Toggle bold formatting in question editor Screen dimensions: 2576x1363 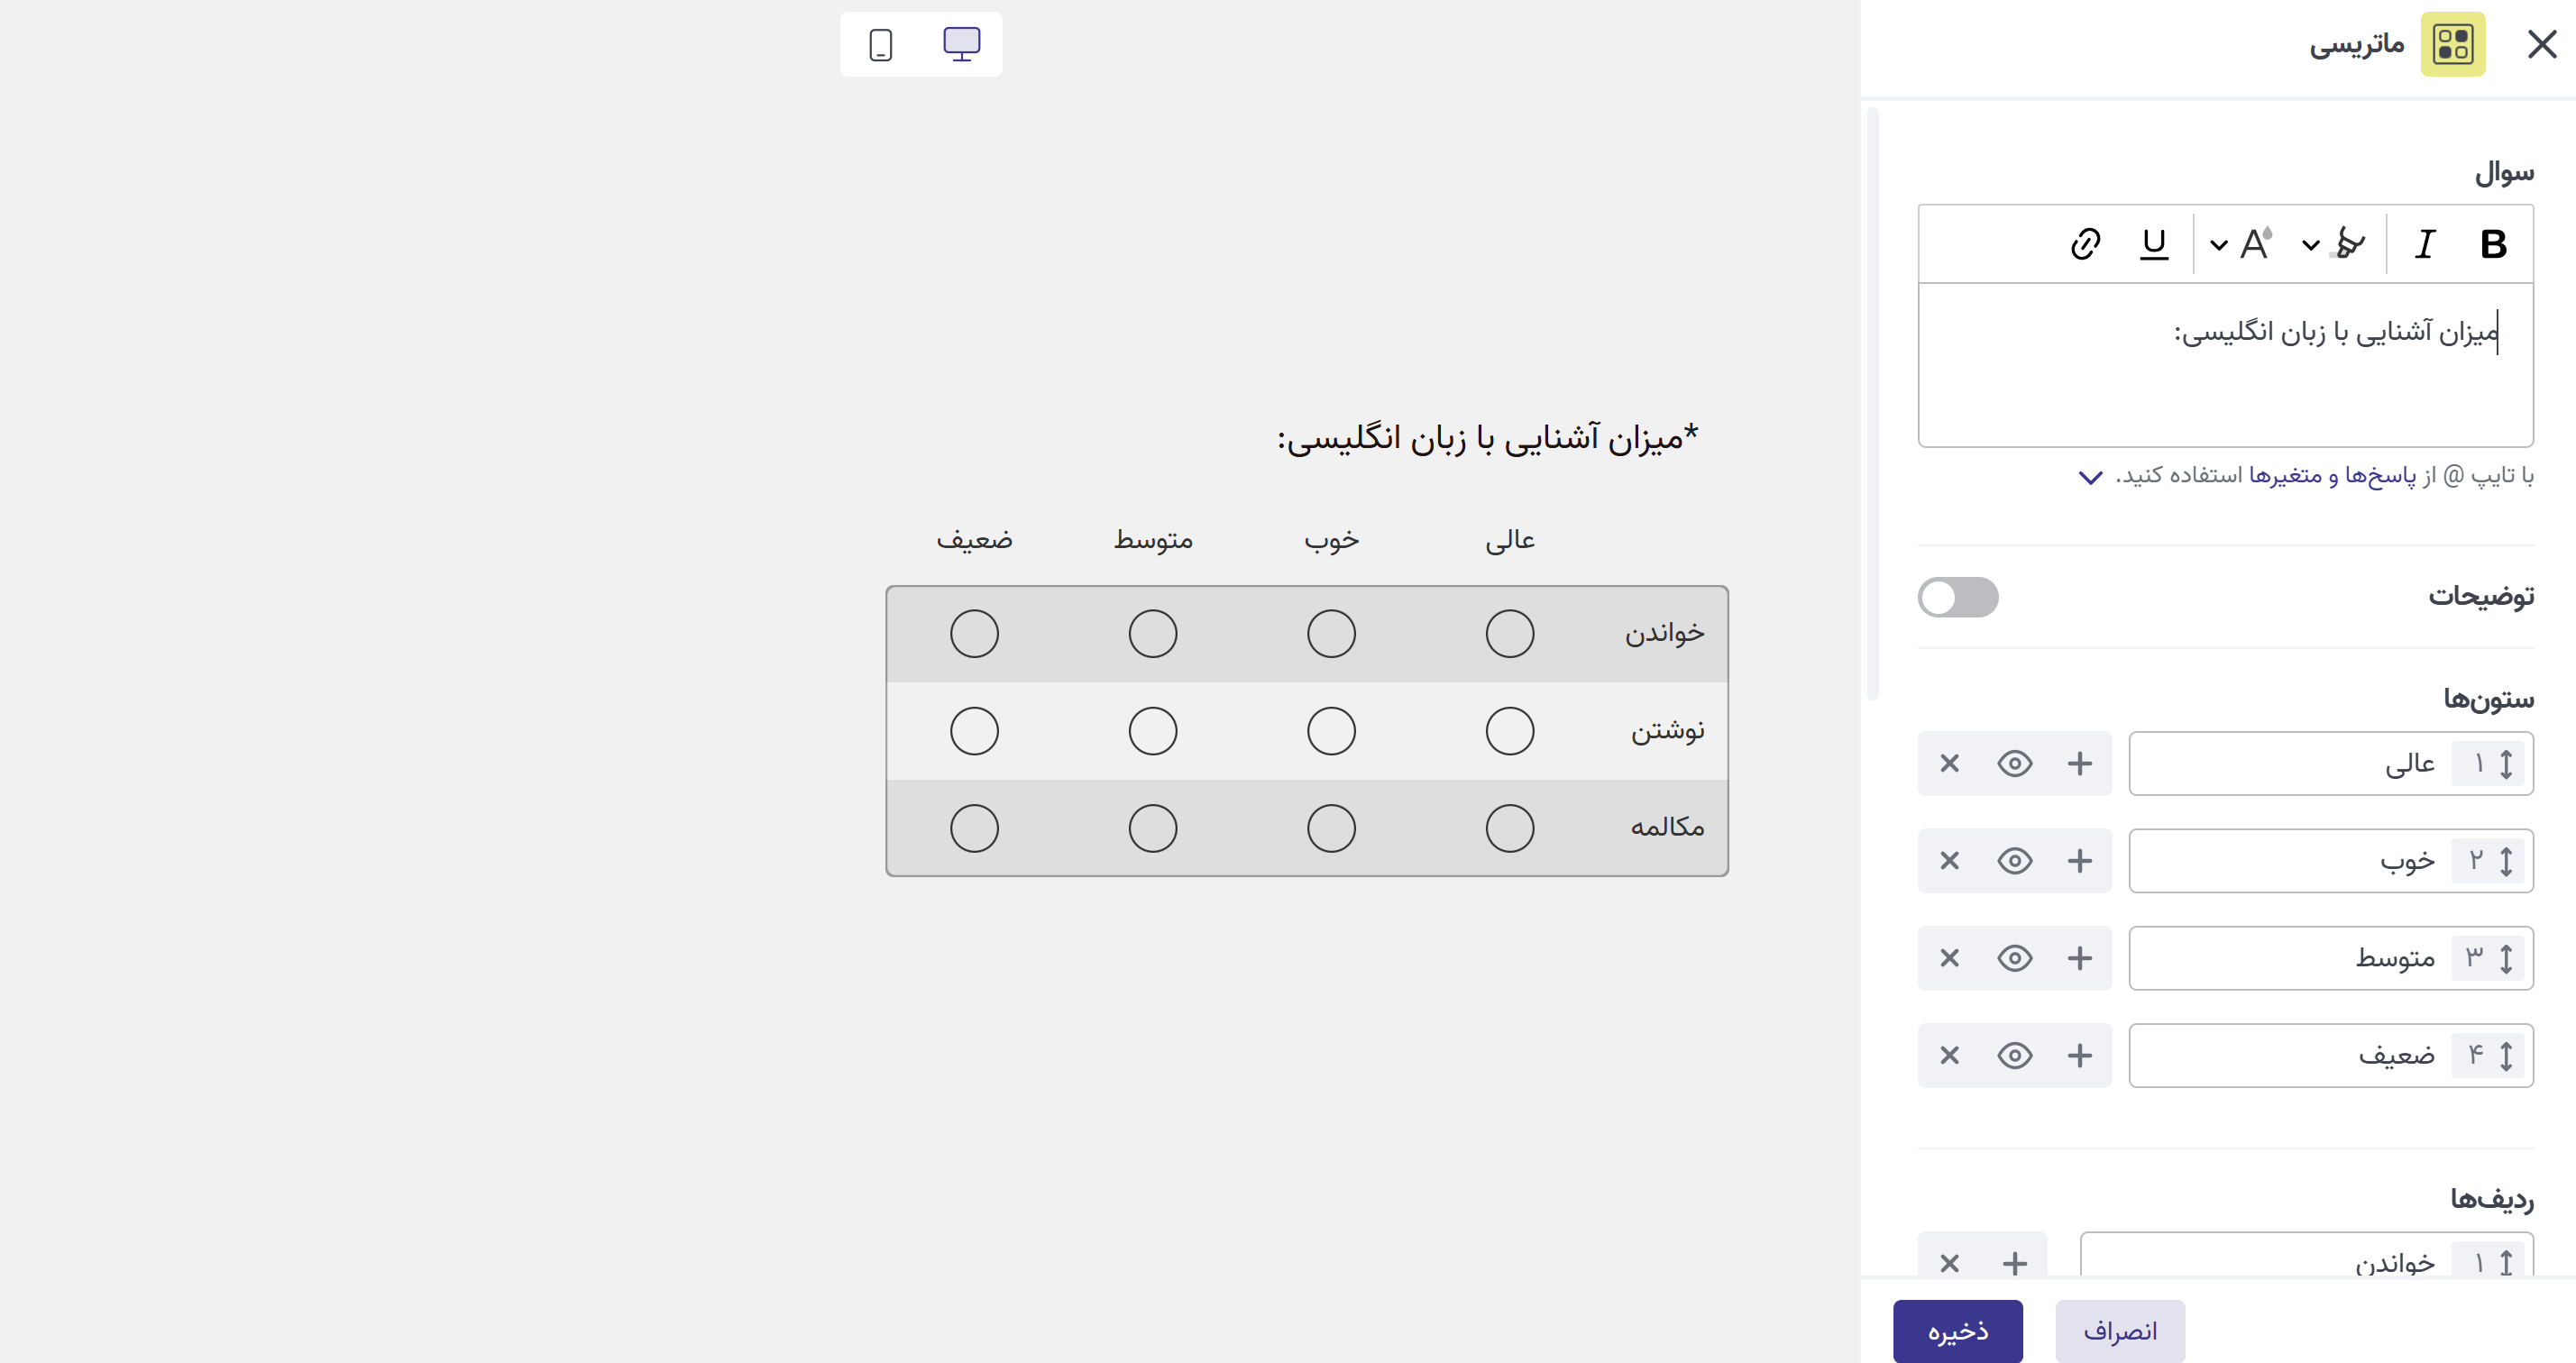pos(2493,244)
